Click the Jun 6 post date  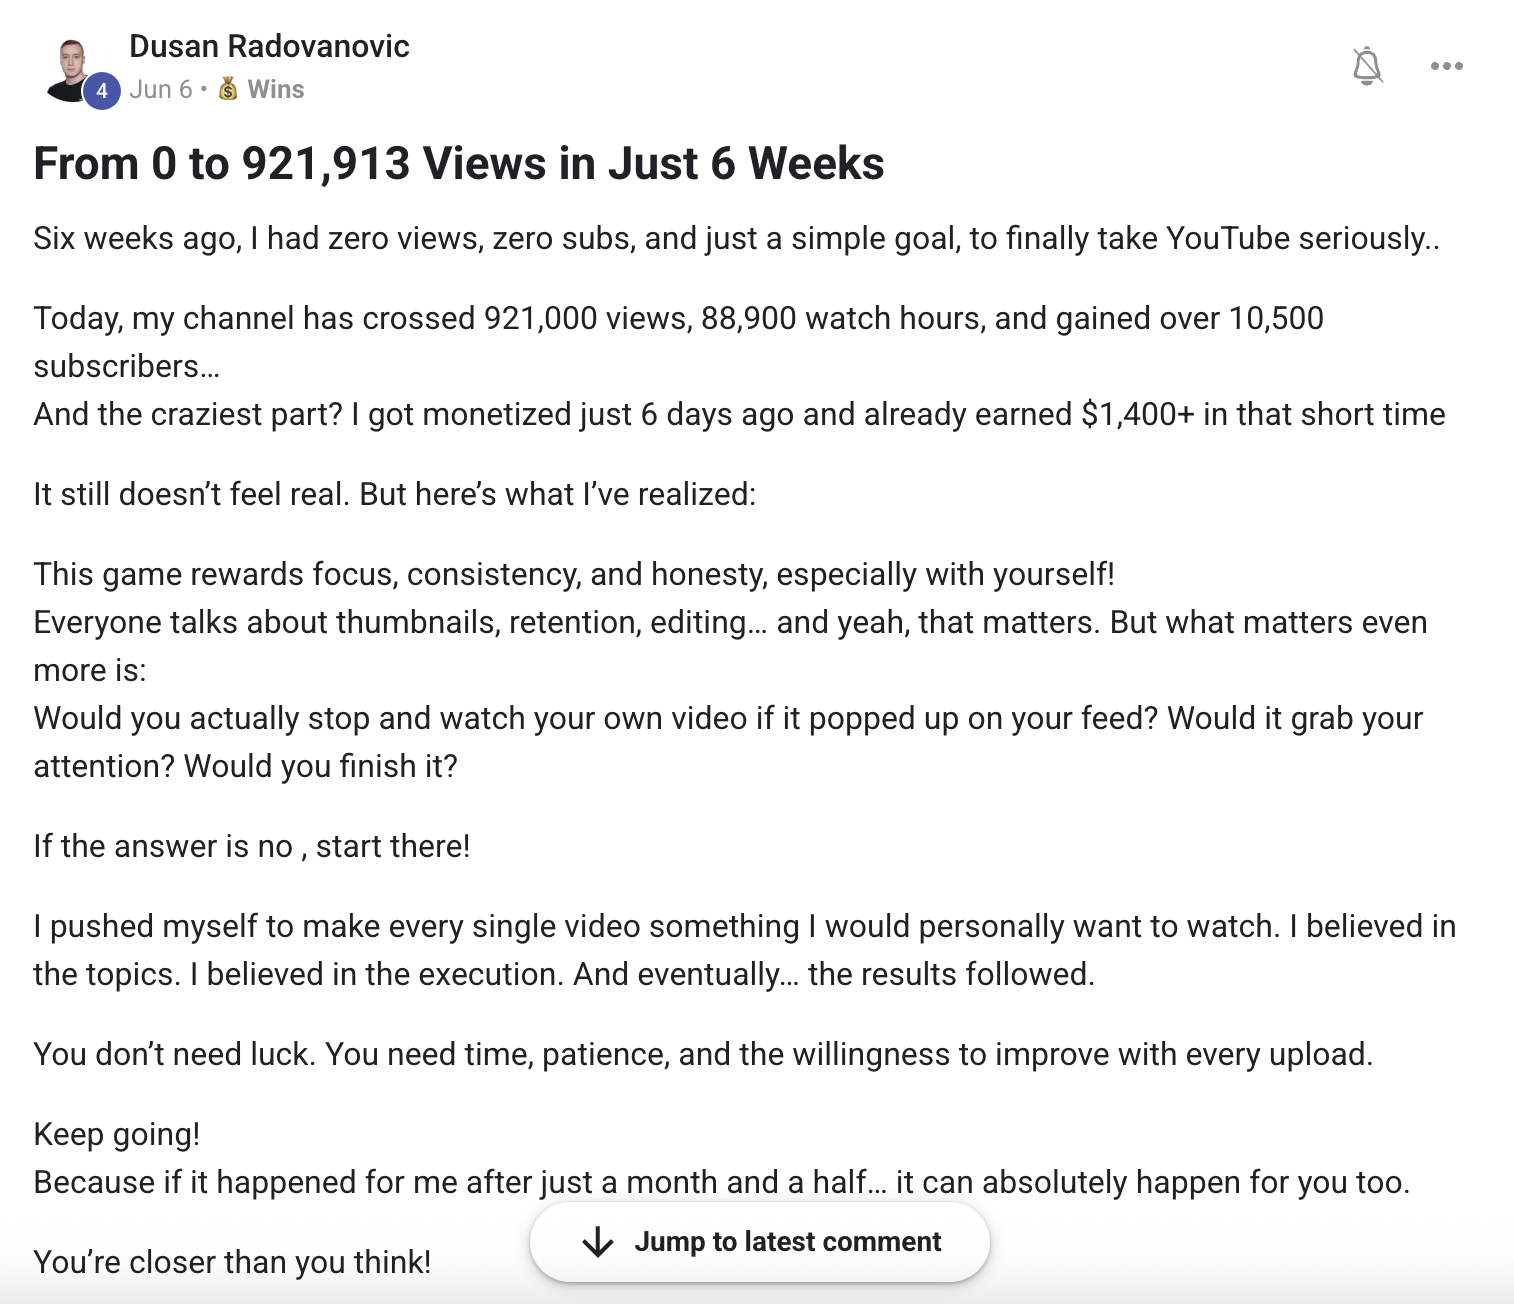160,89
